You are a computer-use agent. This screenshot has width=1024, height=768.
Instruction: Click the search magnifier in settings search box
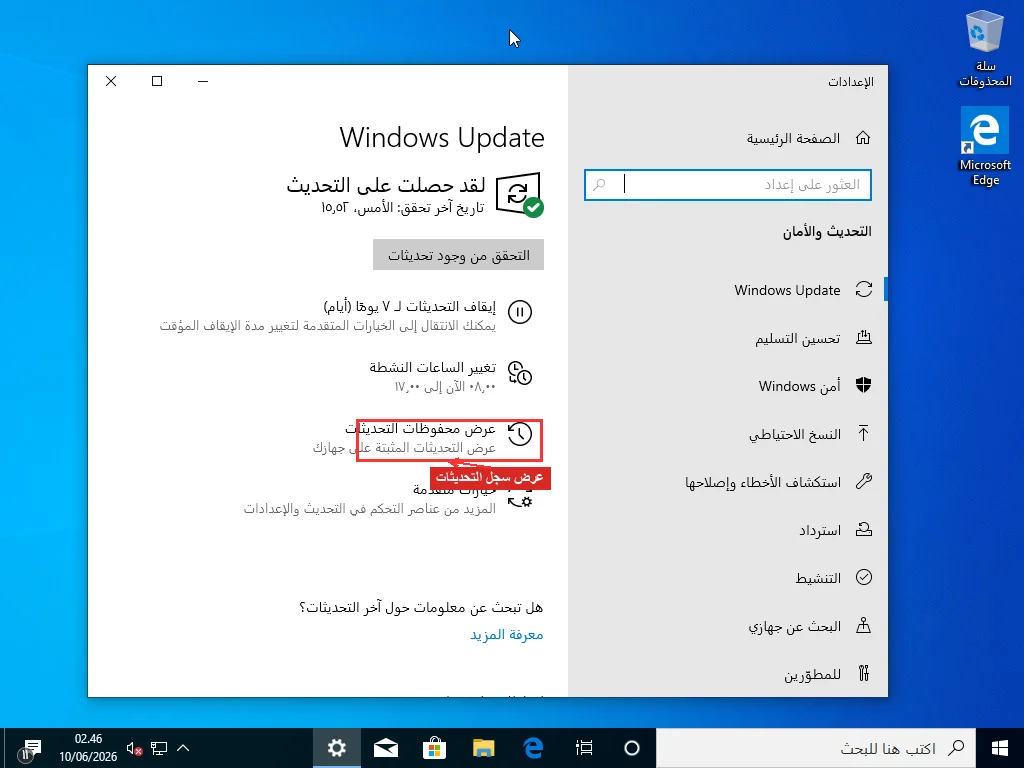tap(599, 185)
